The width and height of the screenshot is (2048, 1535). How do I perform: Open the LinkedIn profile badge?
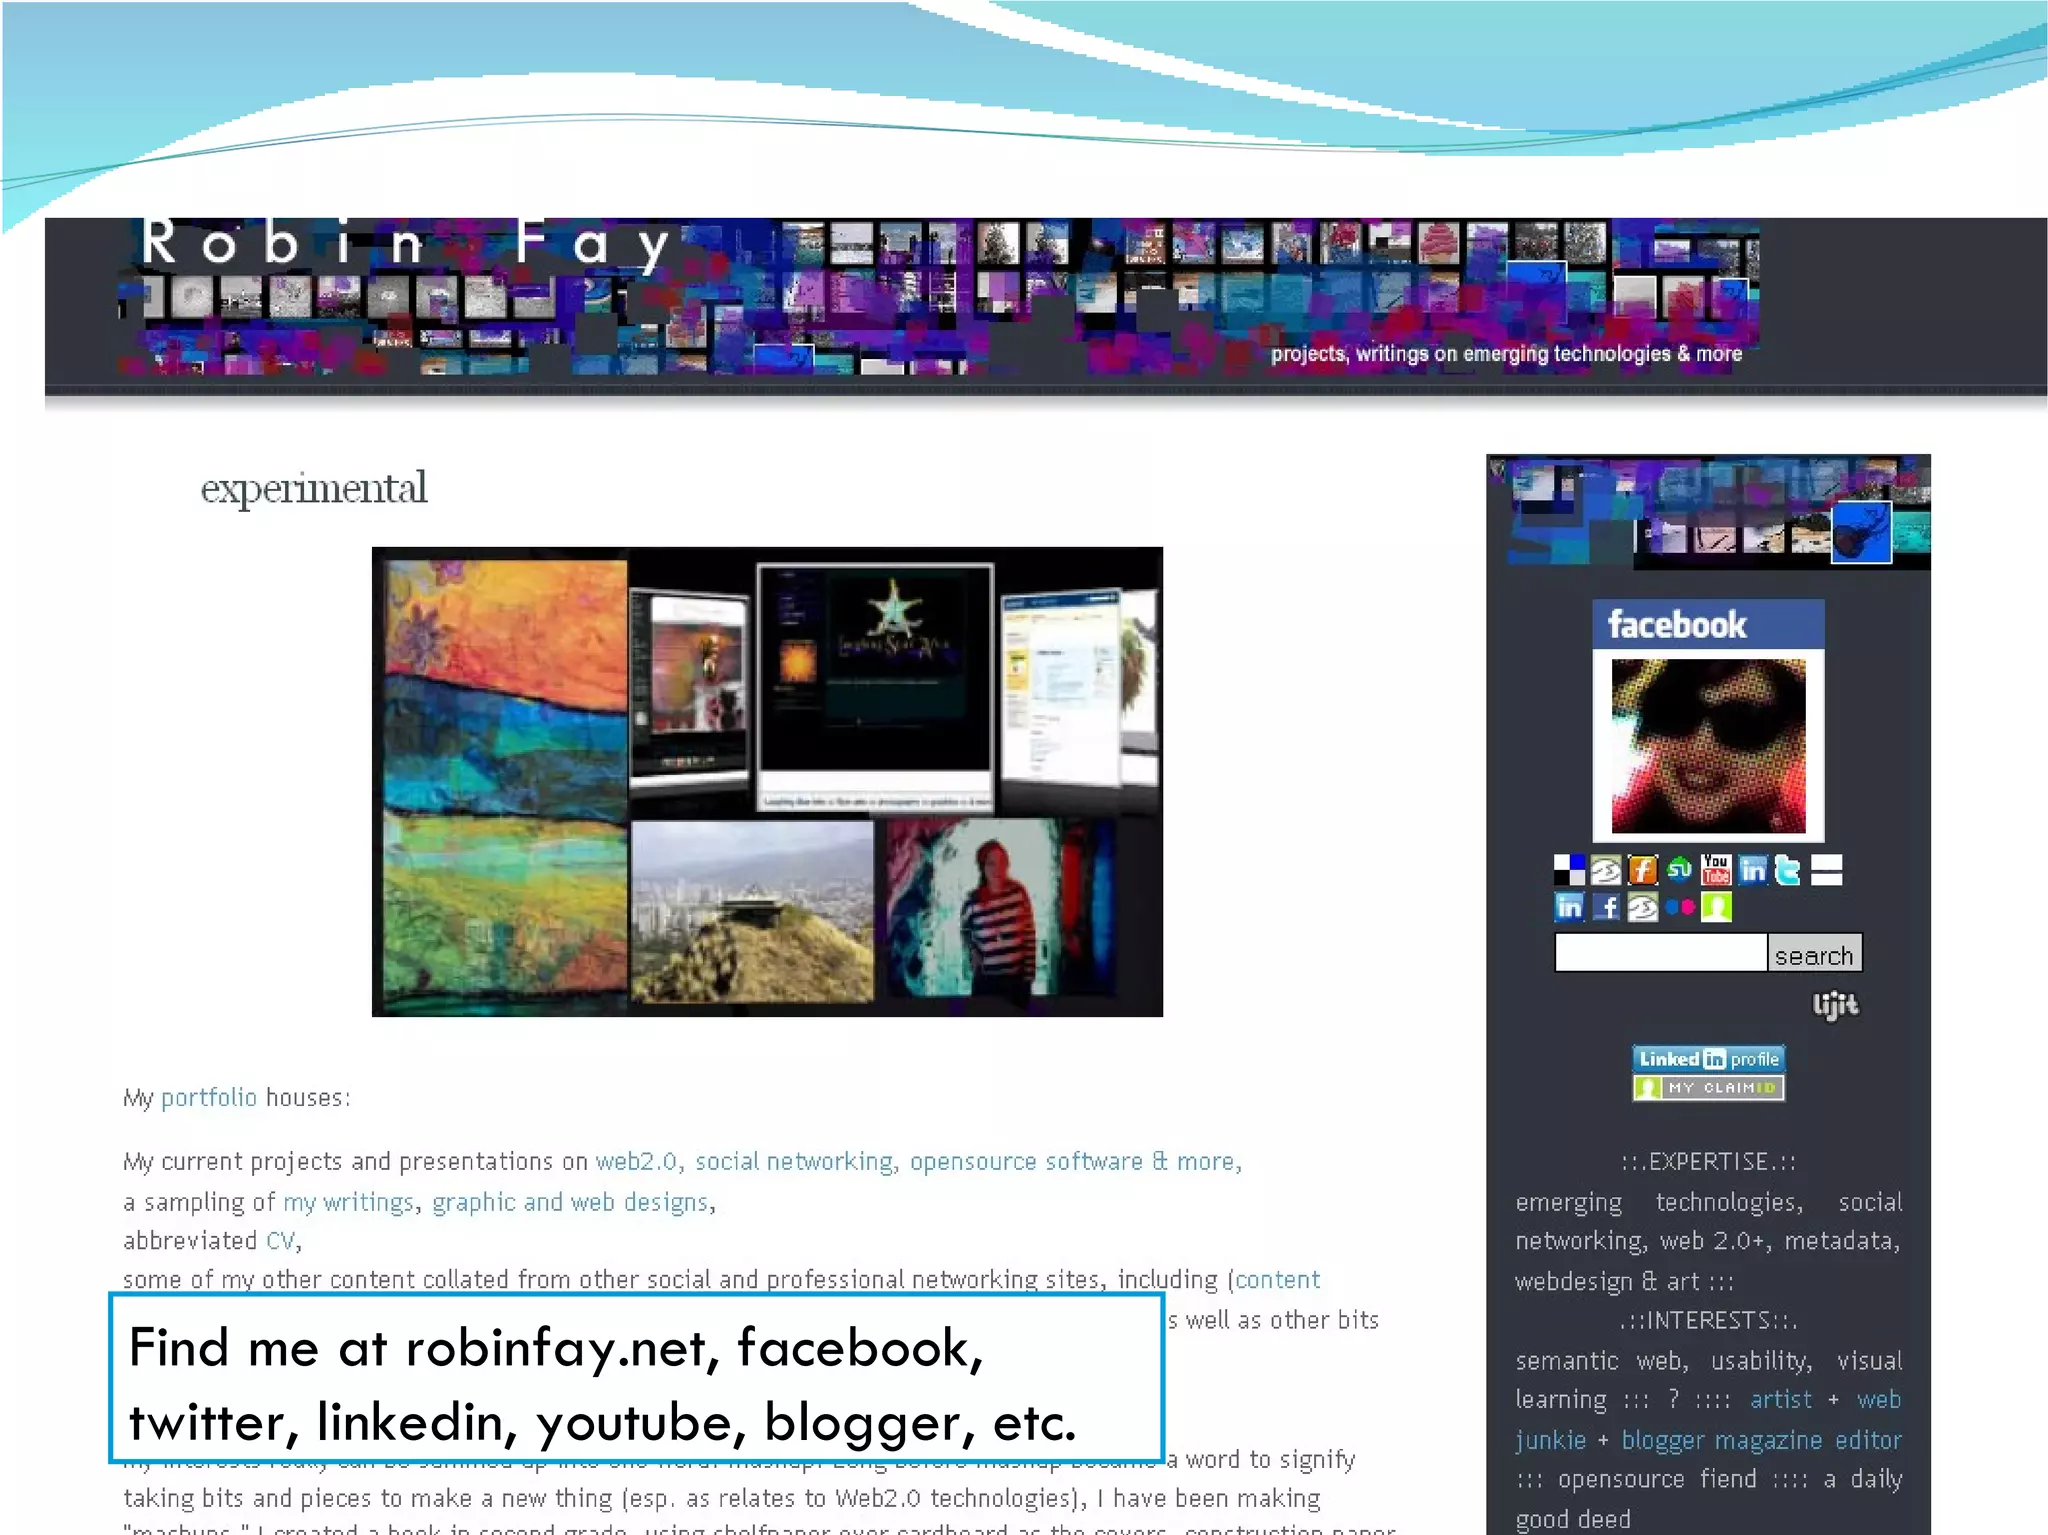(x=1708, y=1059)
